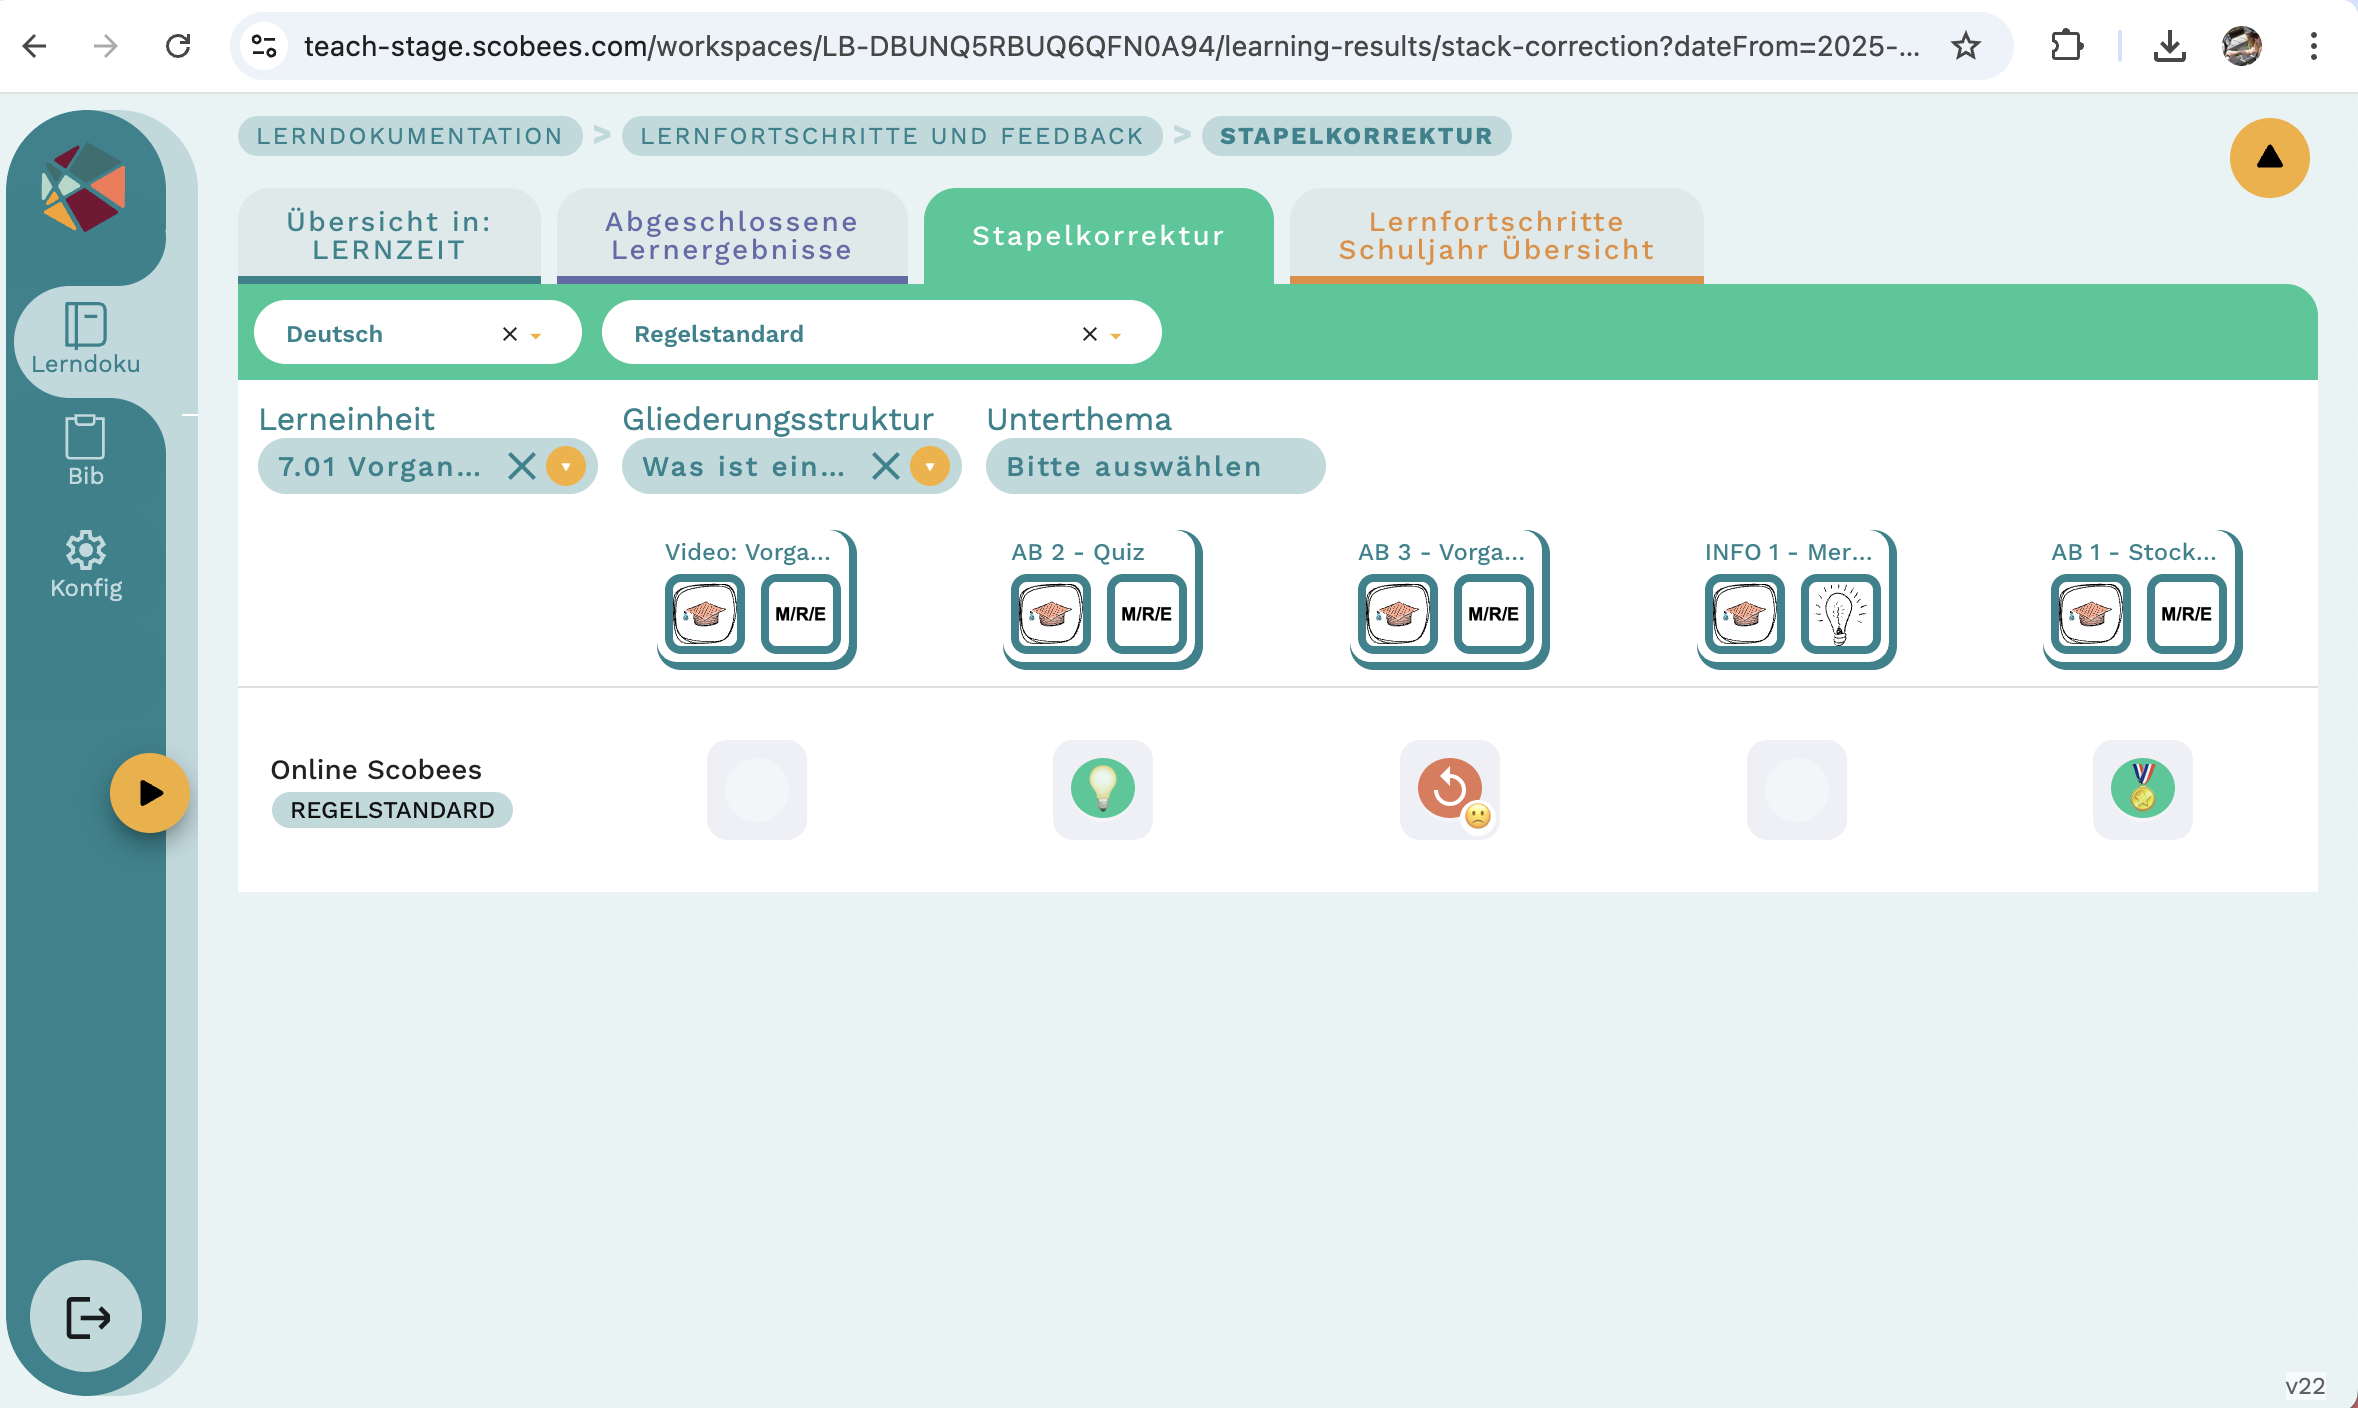Click the browser address bar URL
This screenshot has height=1408, width=2358.
point(1111,46)
